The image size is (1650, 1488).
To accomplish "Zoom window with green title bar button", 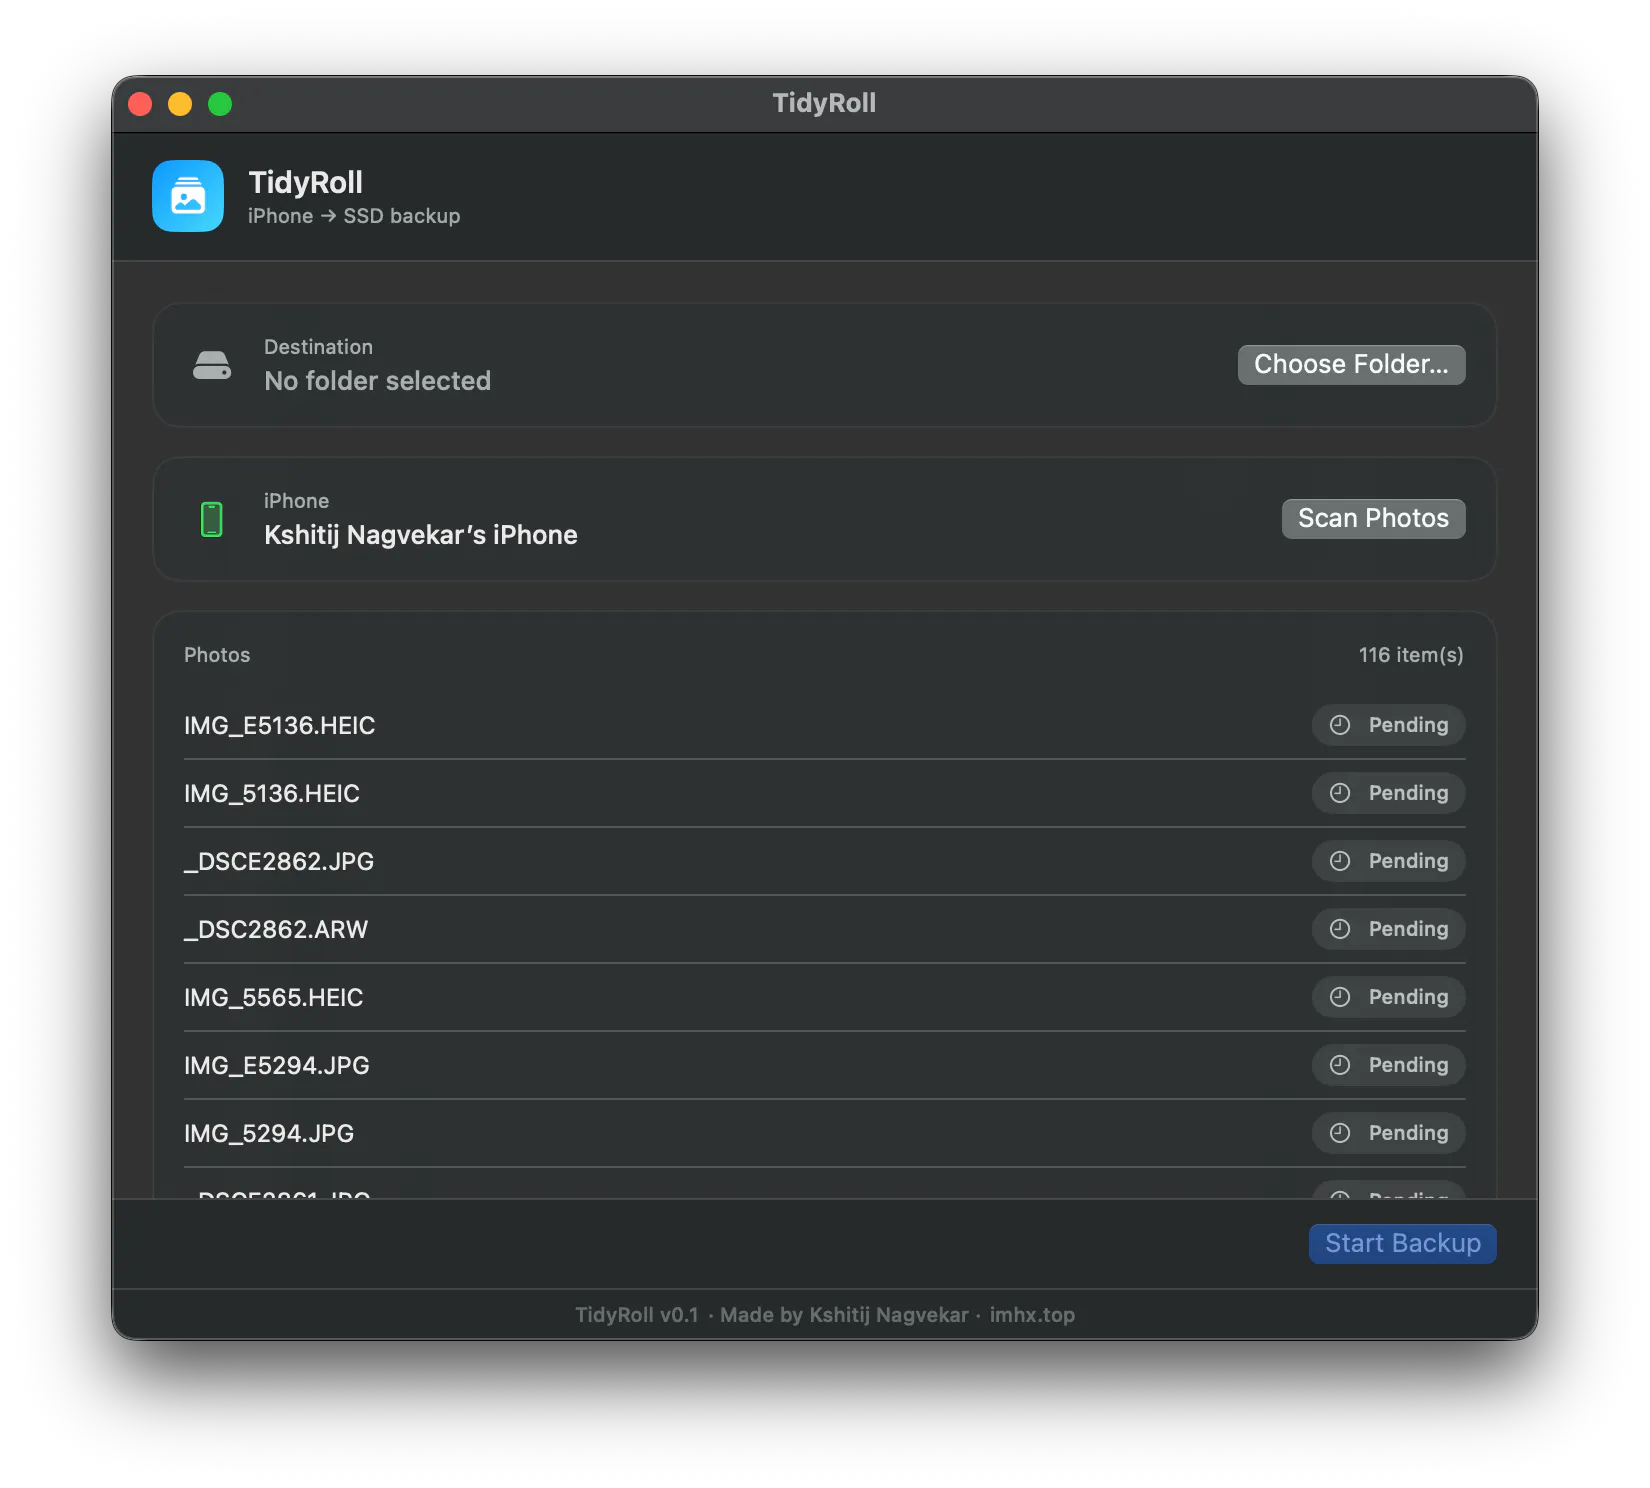I will pyautogui.click(x=220, y=104).
